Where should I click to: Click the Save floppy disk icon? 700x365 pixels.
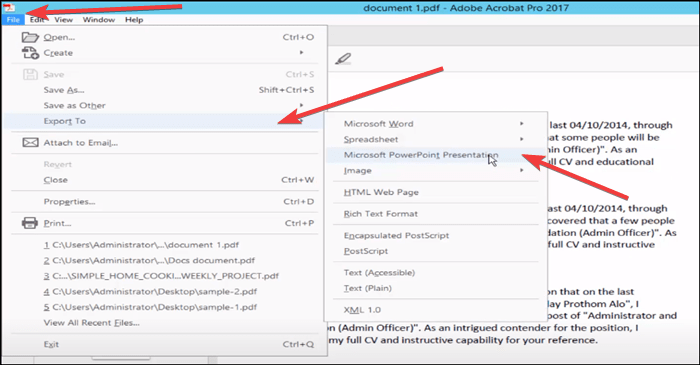30,75
